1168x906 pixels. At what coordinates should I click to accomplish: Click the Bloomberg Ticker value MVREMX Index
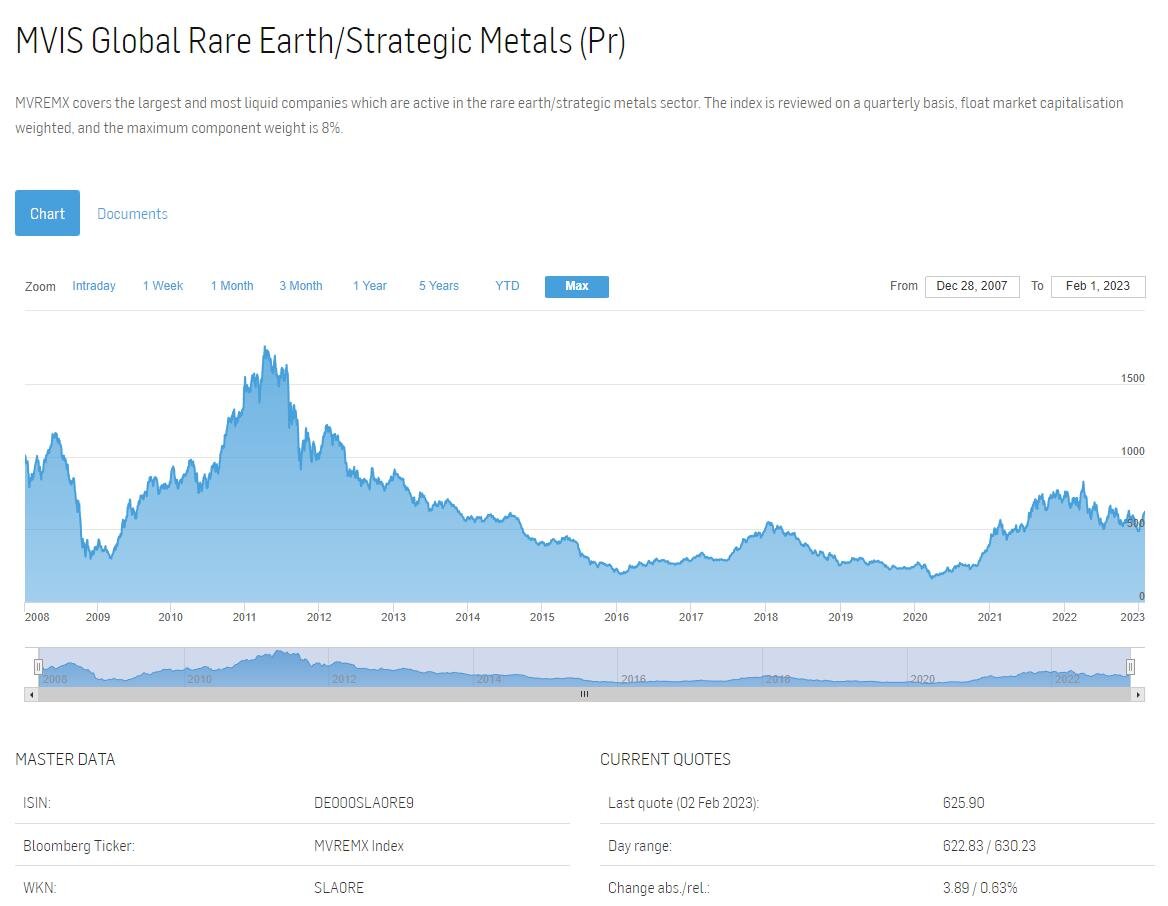coord(358,846)
